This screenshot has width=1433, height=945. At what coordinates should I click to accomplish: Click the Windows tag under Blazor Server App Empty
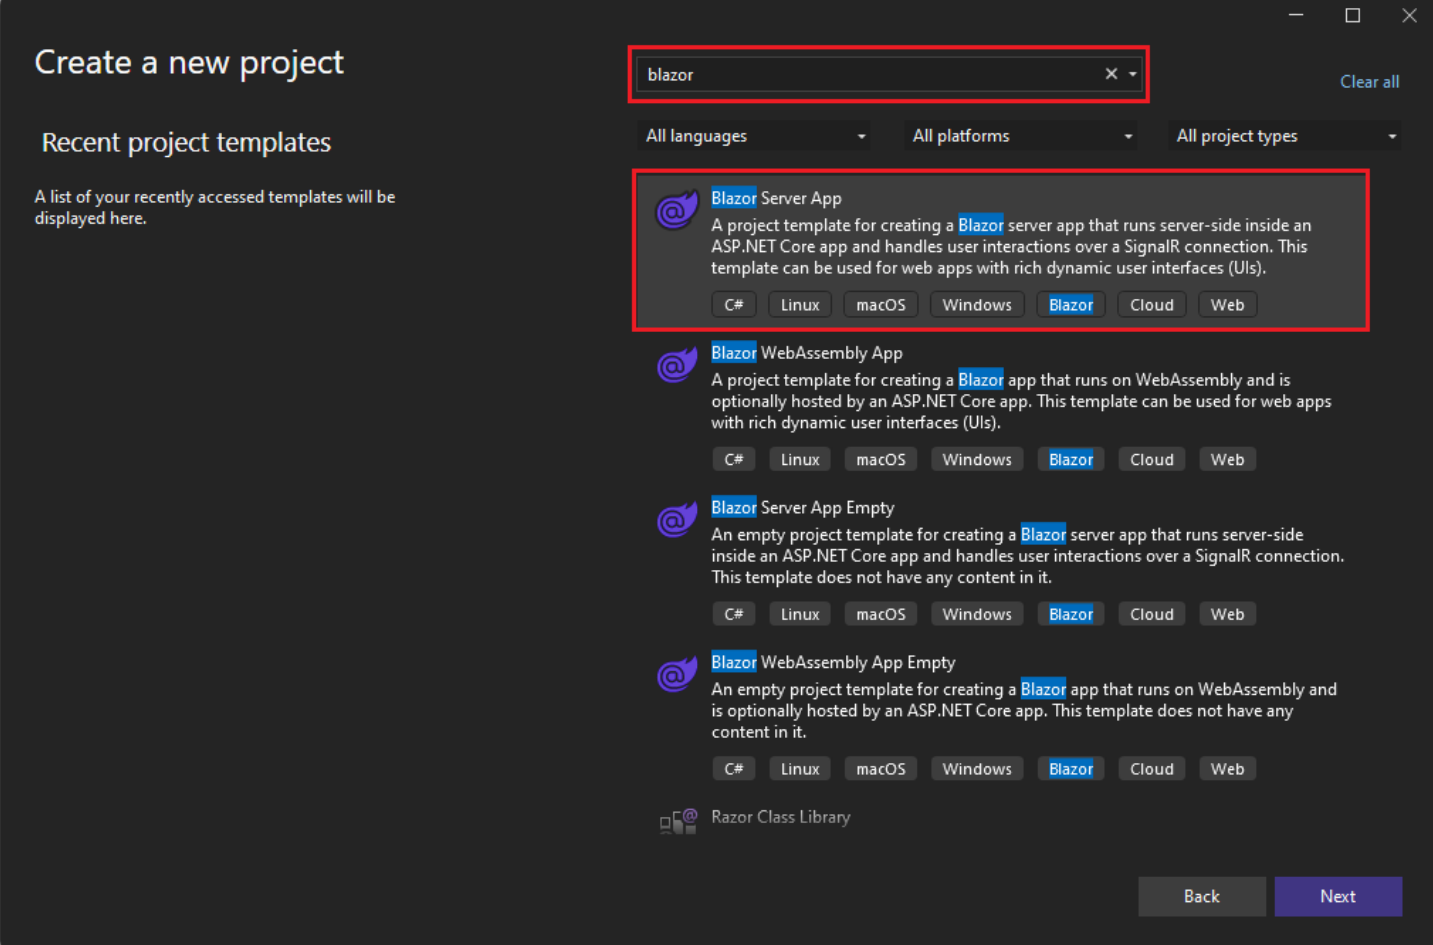(x=977, y=614)
